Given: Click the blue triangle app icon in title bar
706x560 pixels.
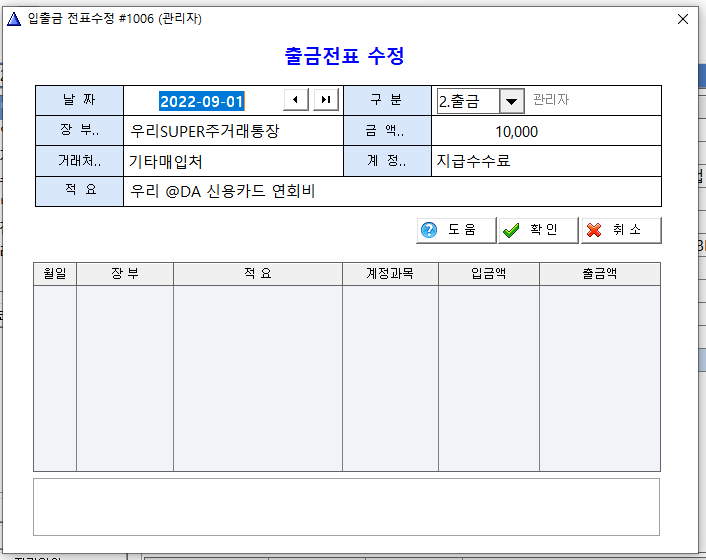Looking at the screenshot, I should pos(14,19).
